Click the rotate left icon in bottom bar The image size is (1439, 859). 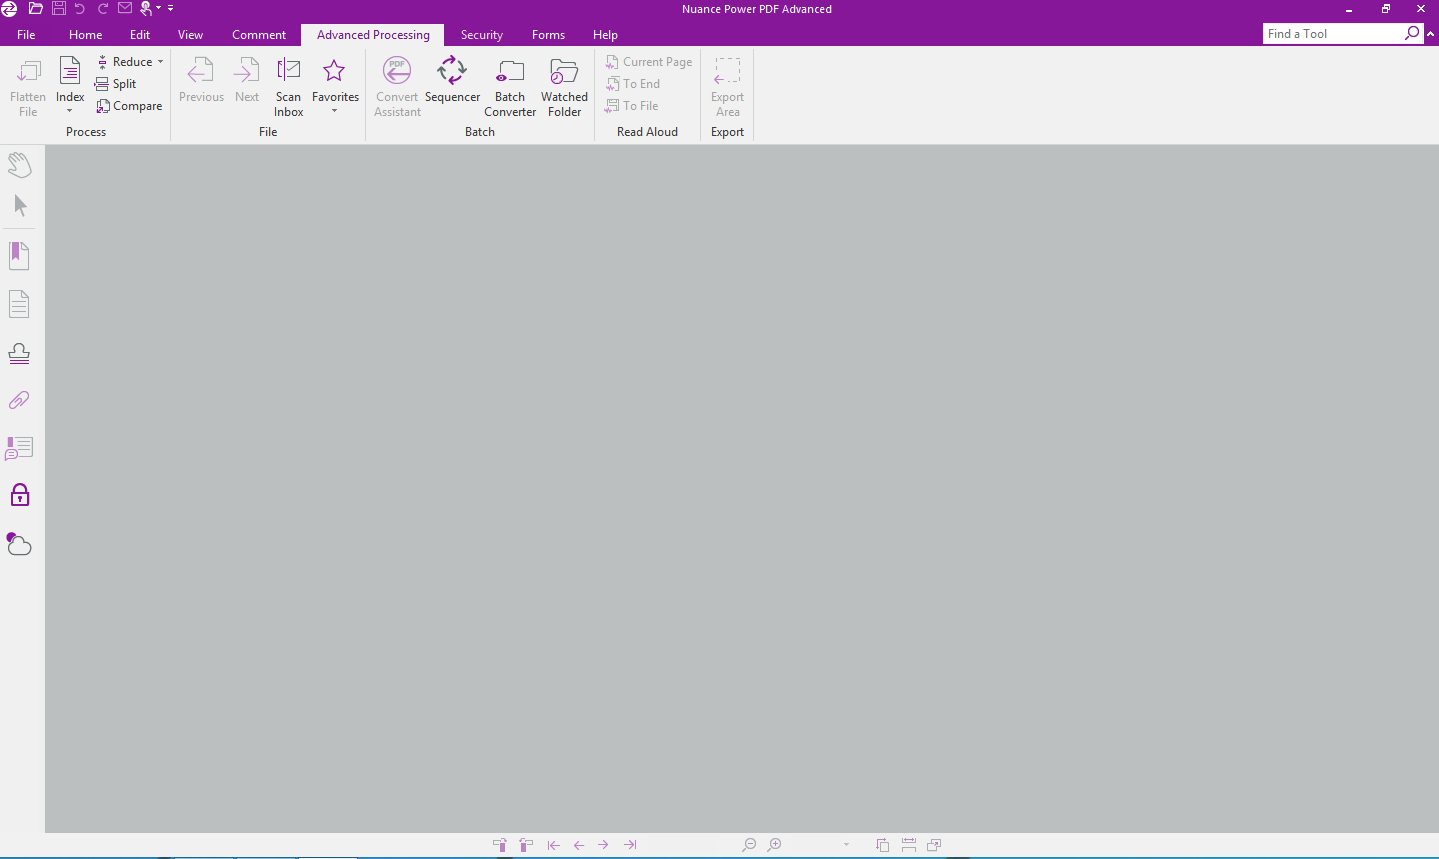click(500, 845)
